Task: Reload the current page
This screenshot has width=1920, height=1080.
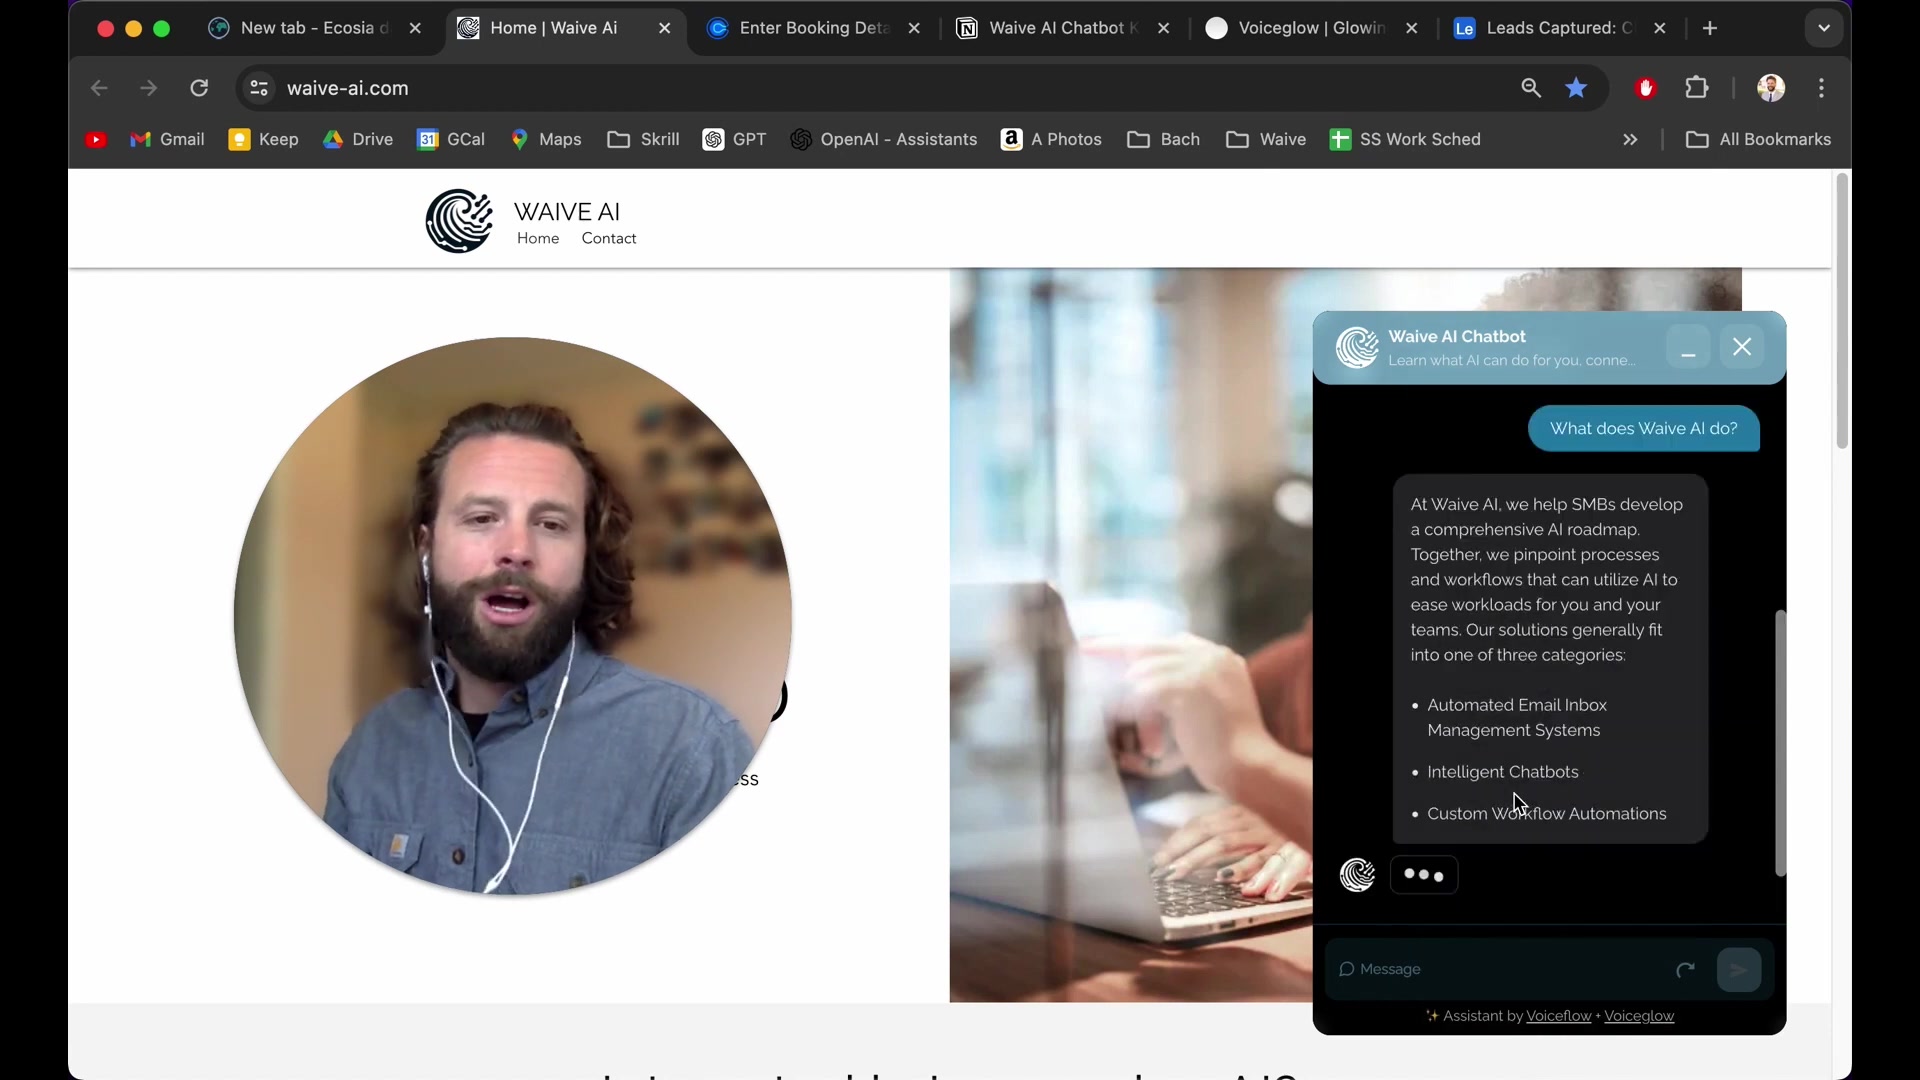Action: [199, 88]
